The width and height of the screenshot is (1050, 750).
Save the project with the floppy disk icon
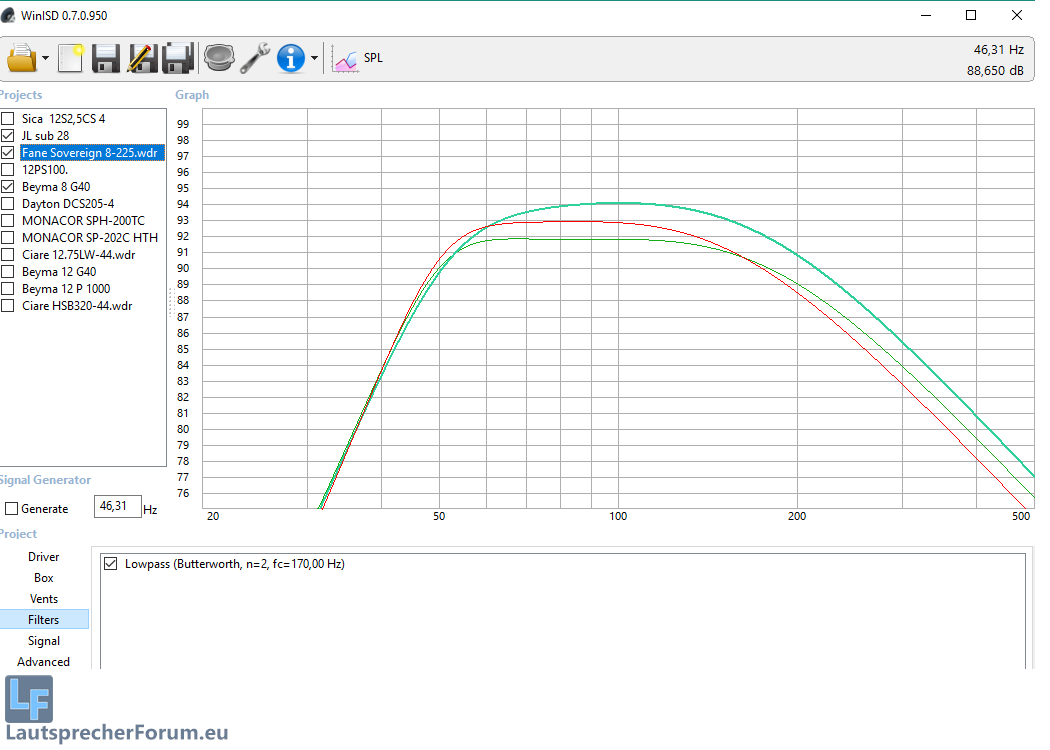106,58
